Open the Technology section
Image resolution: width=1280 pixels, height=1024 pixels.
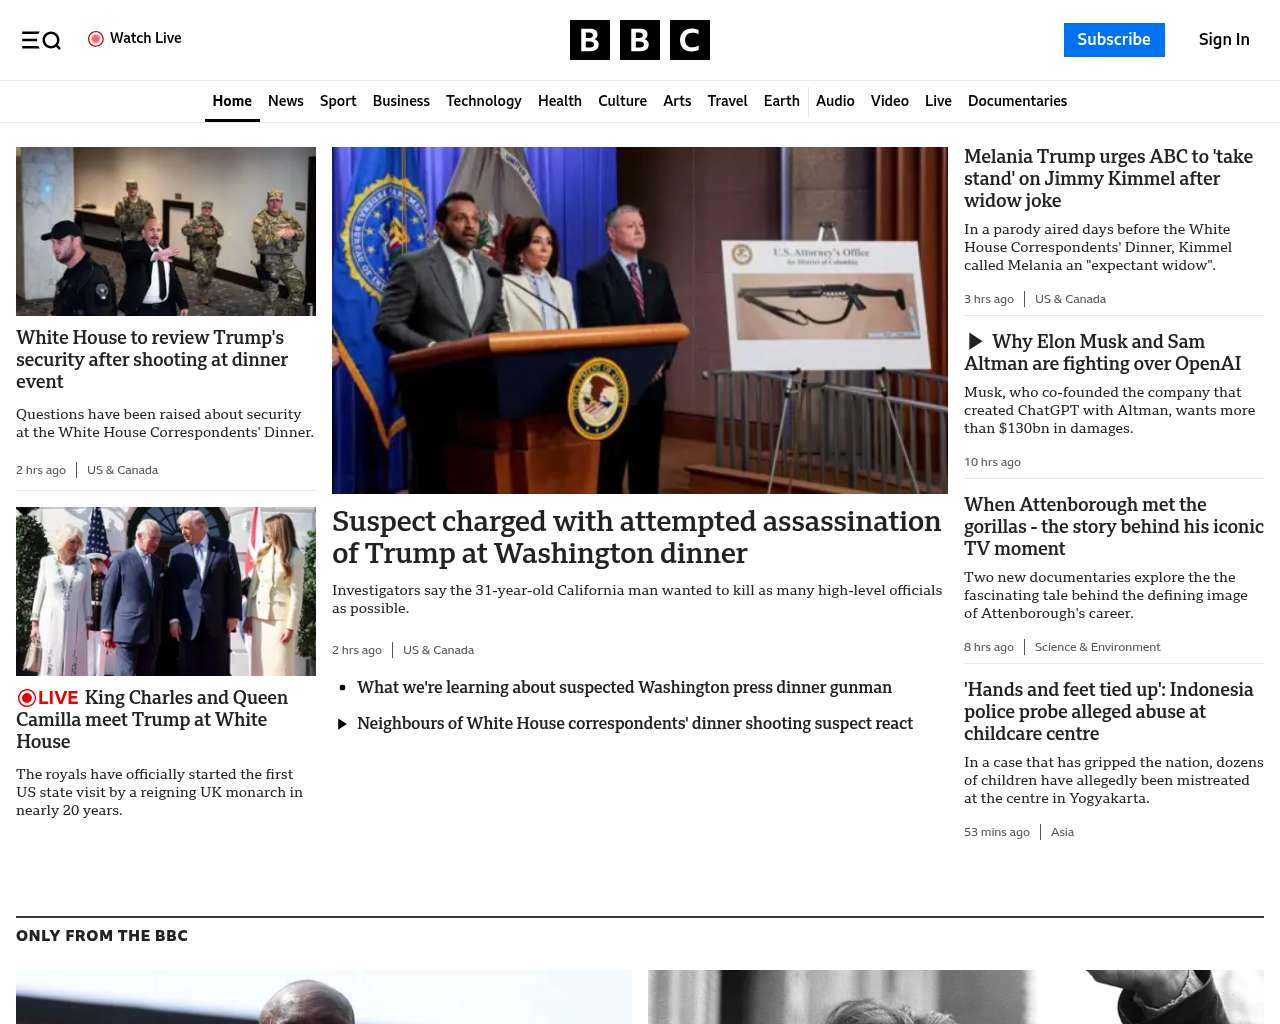click(484, 101)
